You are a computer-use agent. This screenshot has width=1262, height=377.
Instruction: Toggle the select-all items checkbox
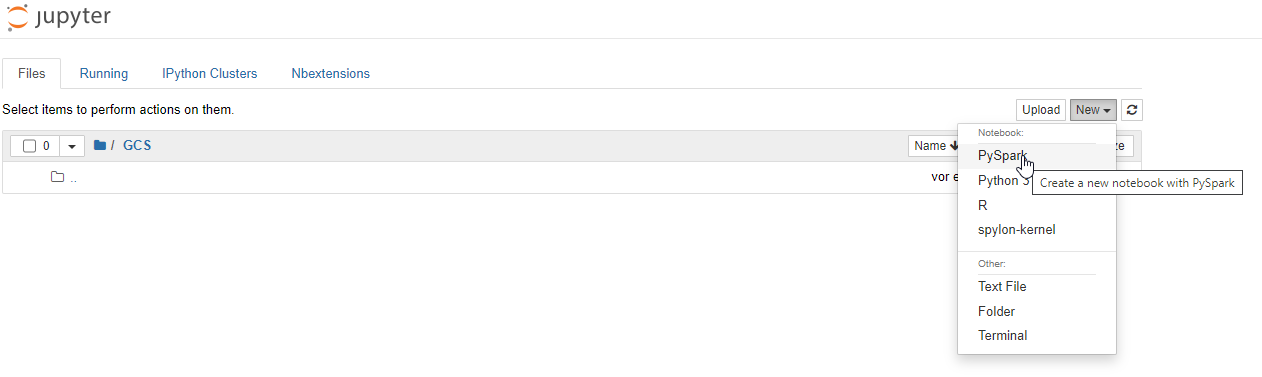[29, 146]
